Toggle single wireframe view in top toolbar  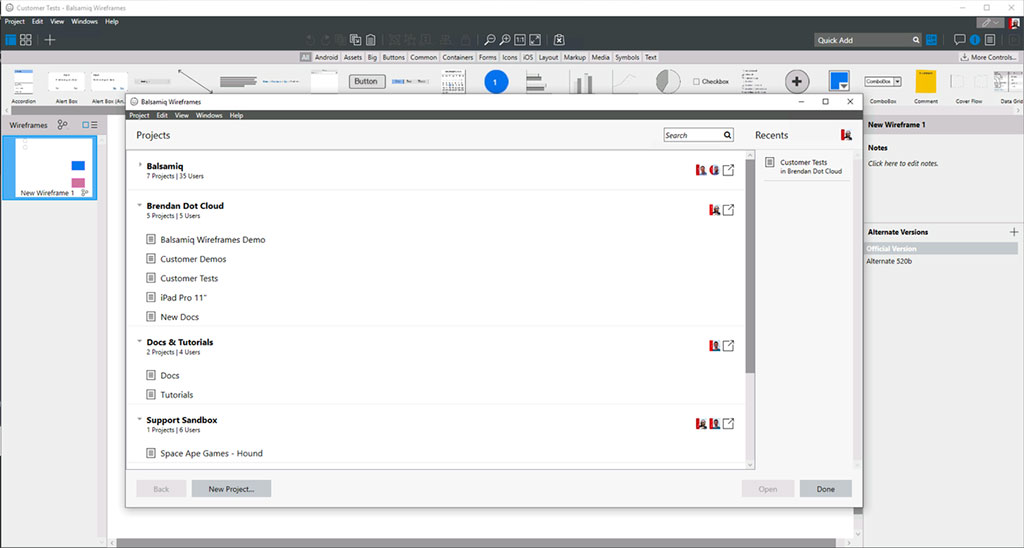(11, 40)
